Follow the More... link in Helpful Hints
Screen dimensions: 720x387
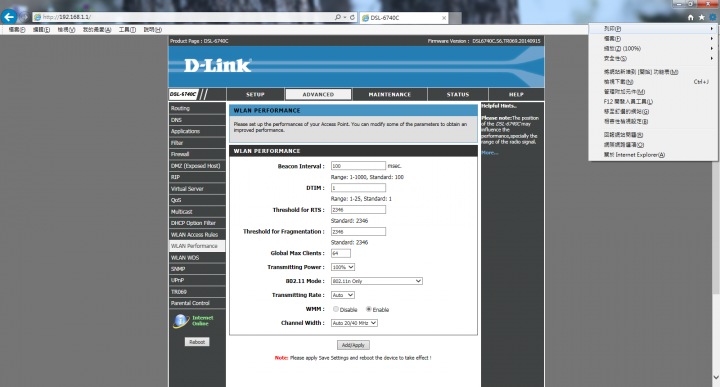pos(489,153)
